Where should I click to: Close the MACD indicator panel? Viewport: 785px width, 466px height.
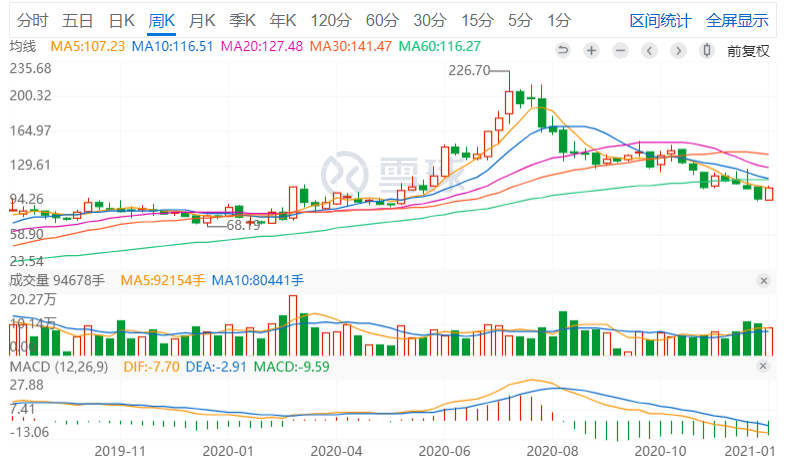click(763, 366)
